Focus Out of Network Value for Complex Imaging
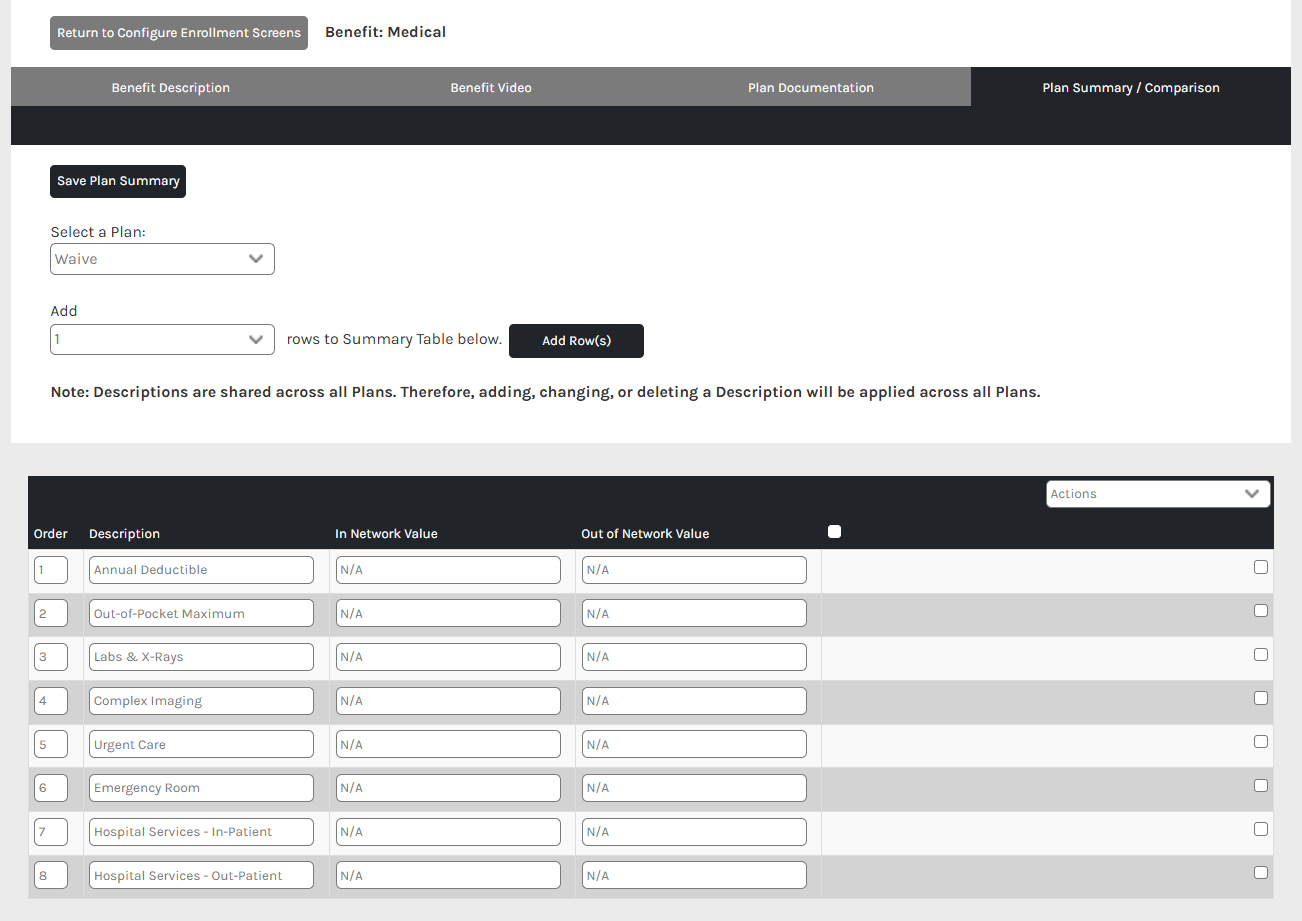1302x921 pixels. coord(694,701)
